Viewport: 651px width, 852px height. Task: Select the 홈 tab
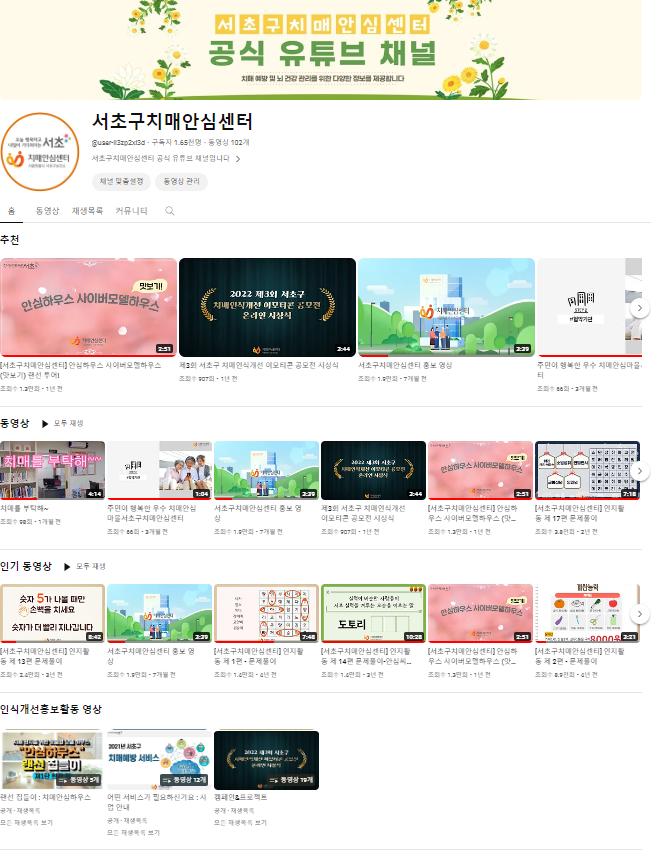tap(11, 211)
